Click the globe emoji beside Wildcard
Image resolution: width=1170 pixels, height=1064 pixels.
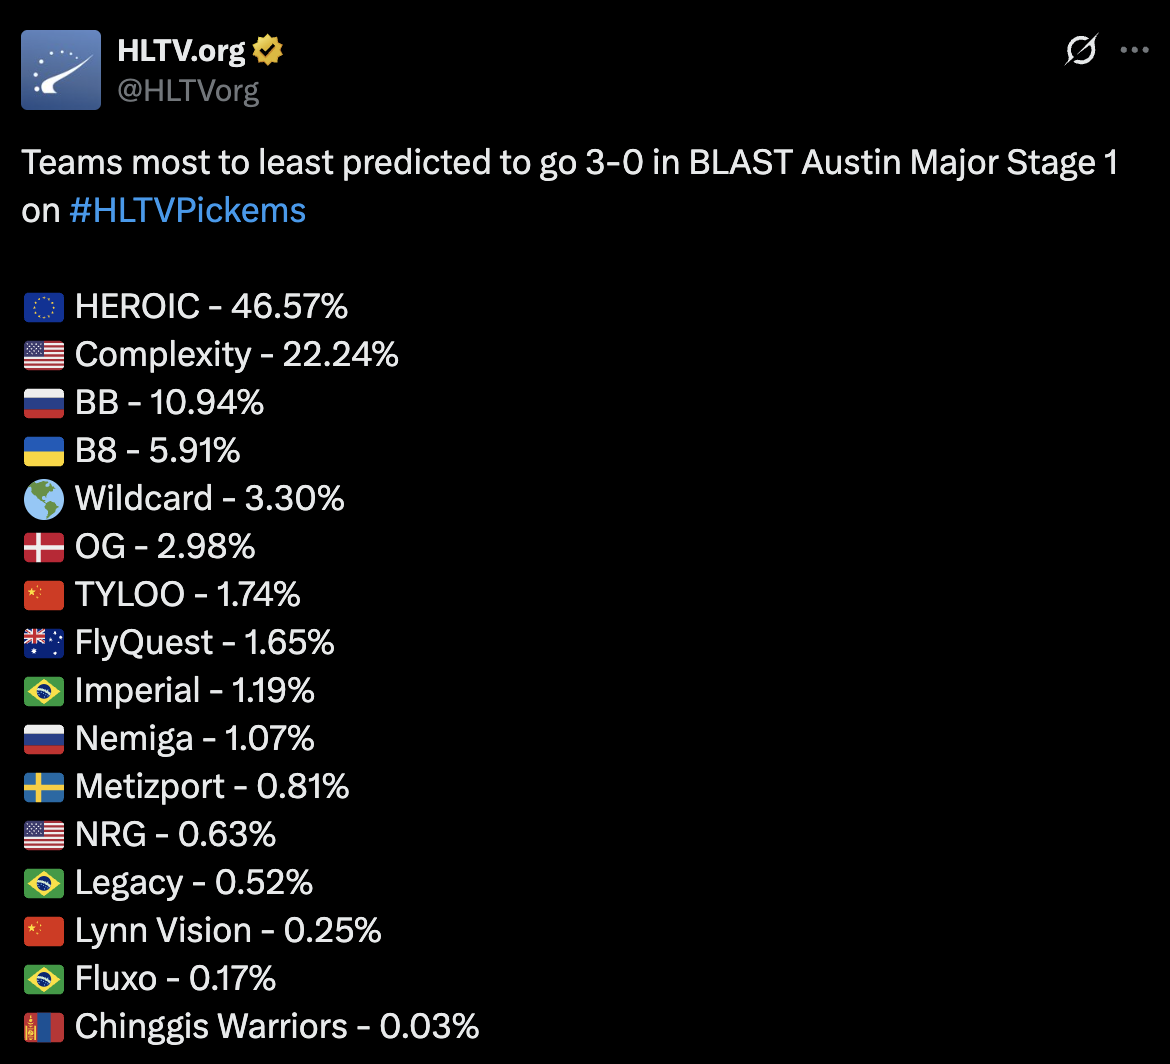click(x=44, y=499)
